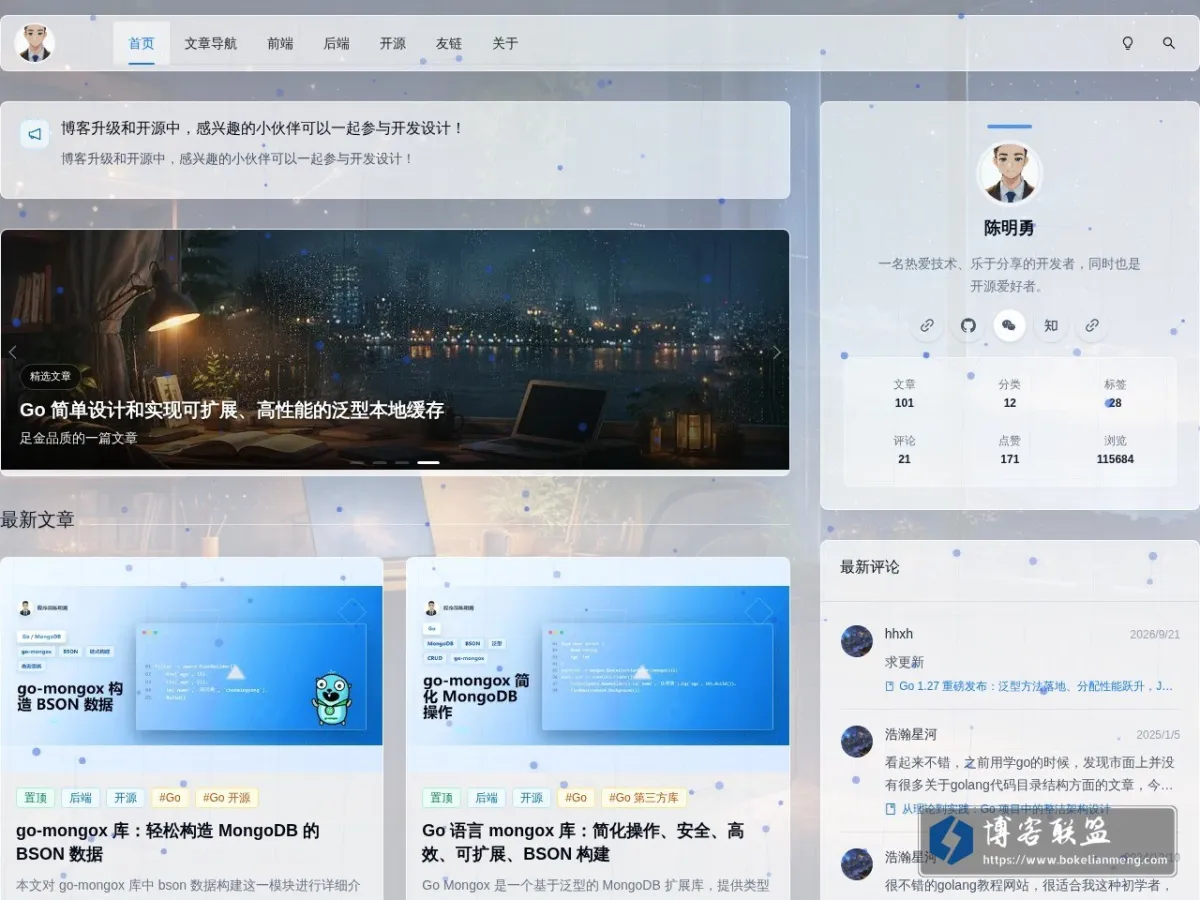Click document icon before Go 1.27 link
Image resolution: width=1200 pixels, height=900 pixels.
[x=890, y=686]
